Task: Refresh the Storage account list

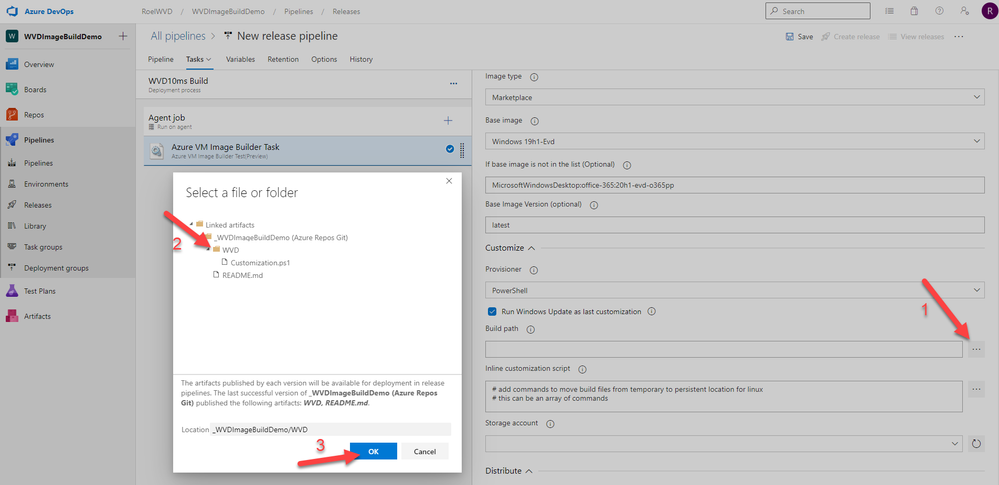Action: [x=977, y=444]
